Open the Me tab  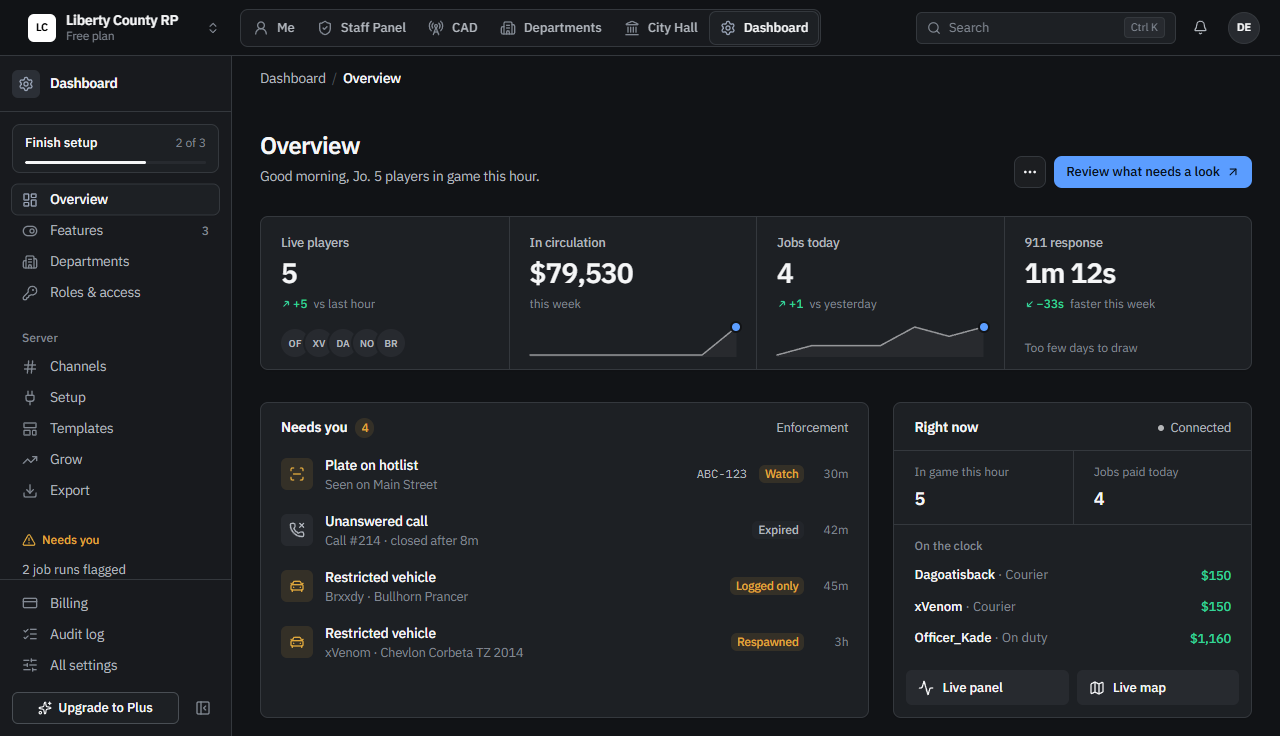point(274,28)
